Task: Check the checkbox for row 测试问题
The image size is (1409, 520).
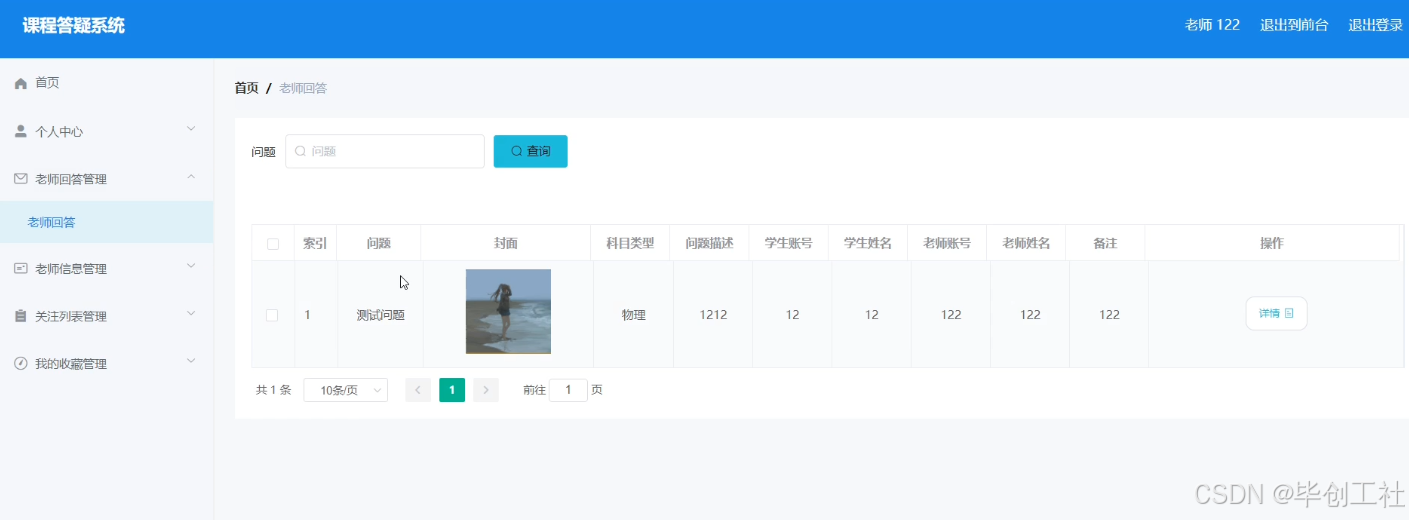Action: (272, 315)
